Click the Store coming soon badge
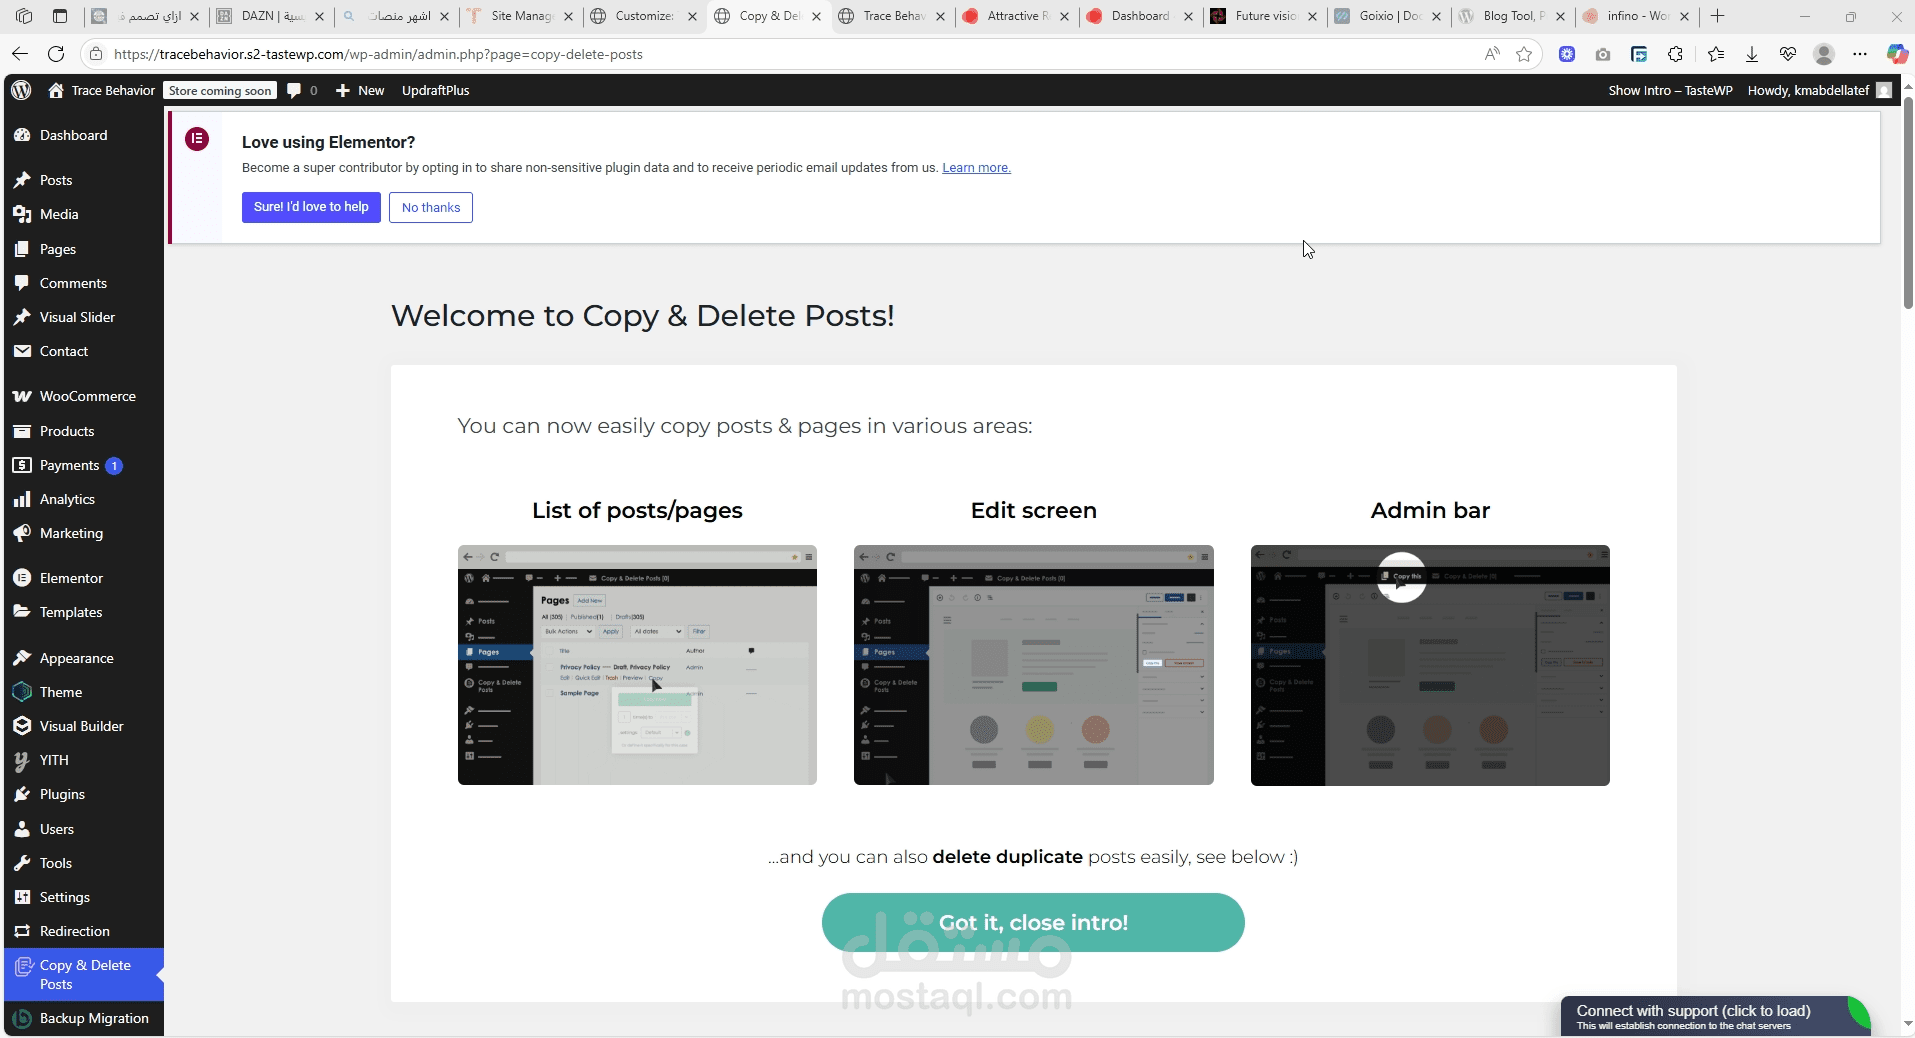 point(220,90)
